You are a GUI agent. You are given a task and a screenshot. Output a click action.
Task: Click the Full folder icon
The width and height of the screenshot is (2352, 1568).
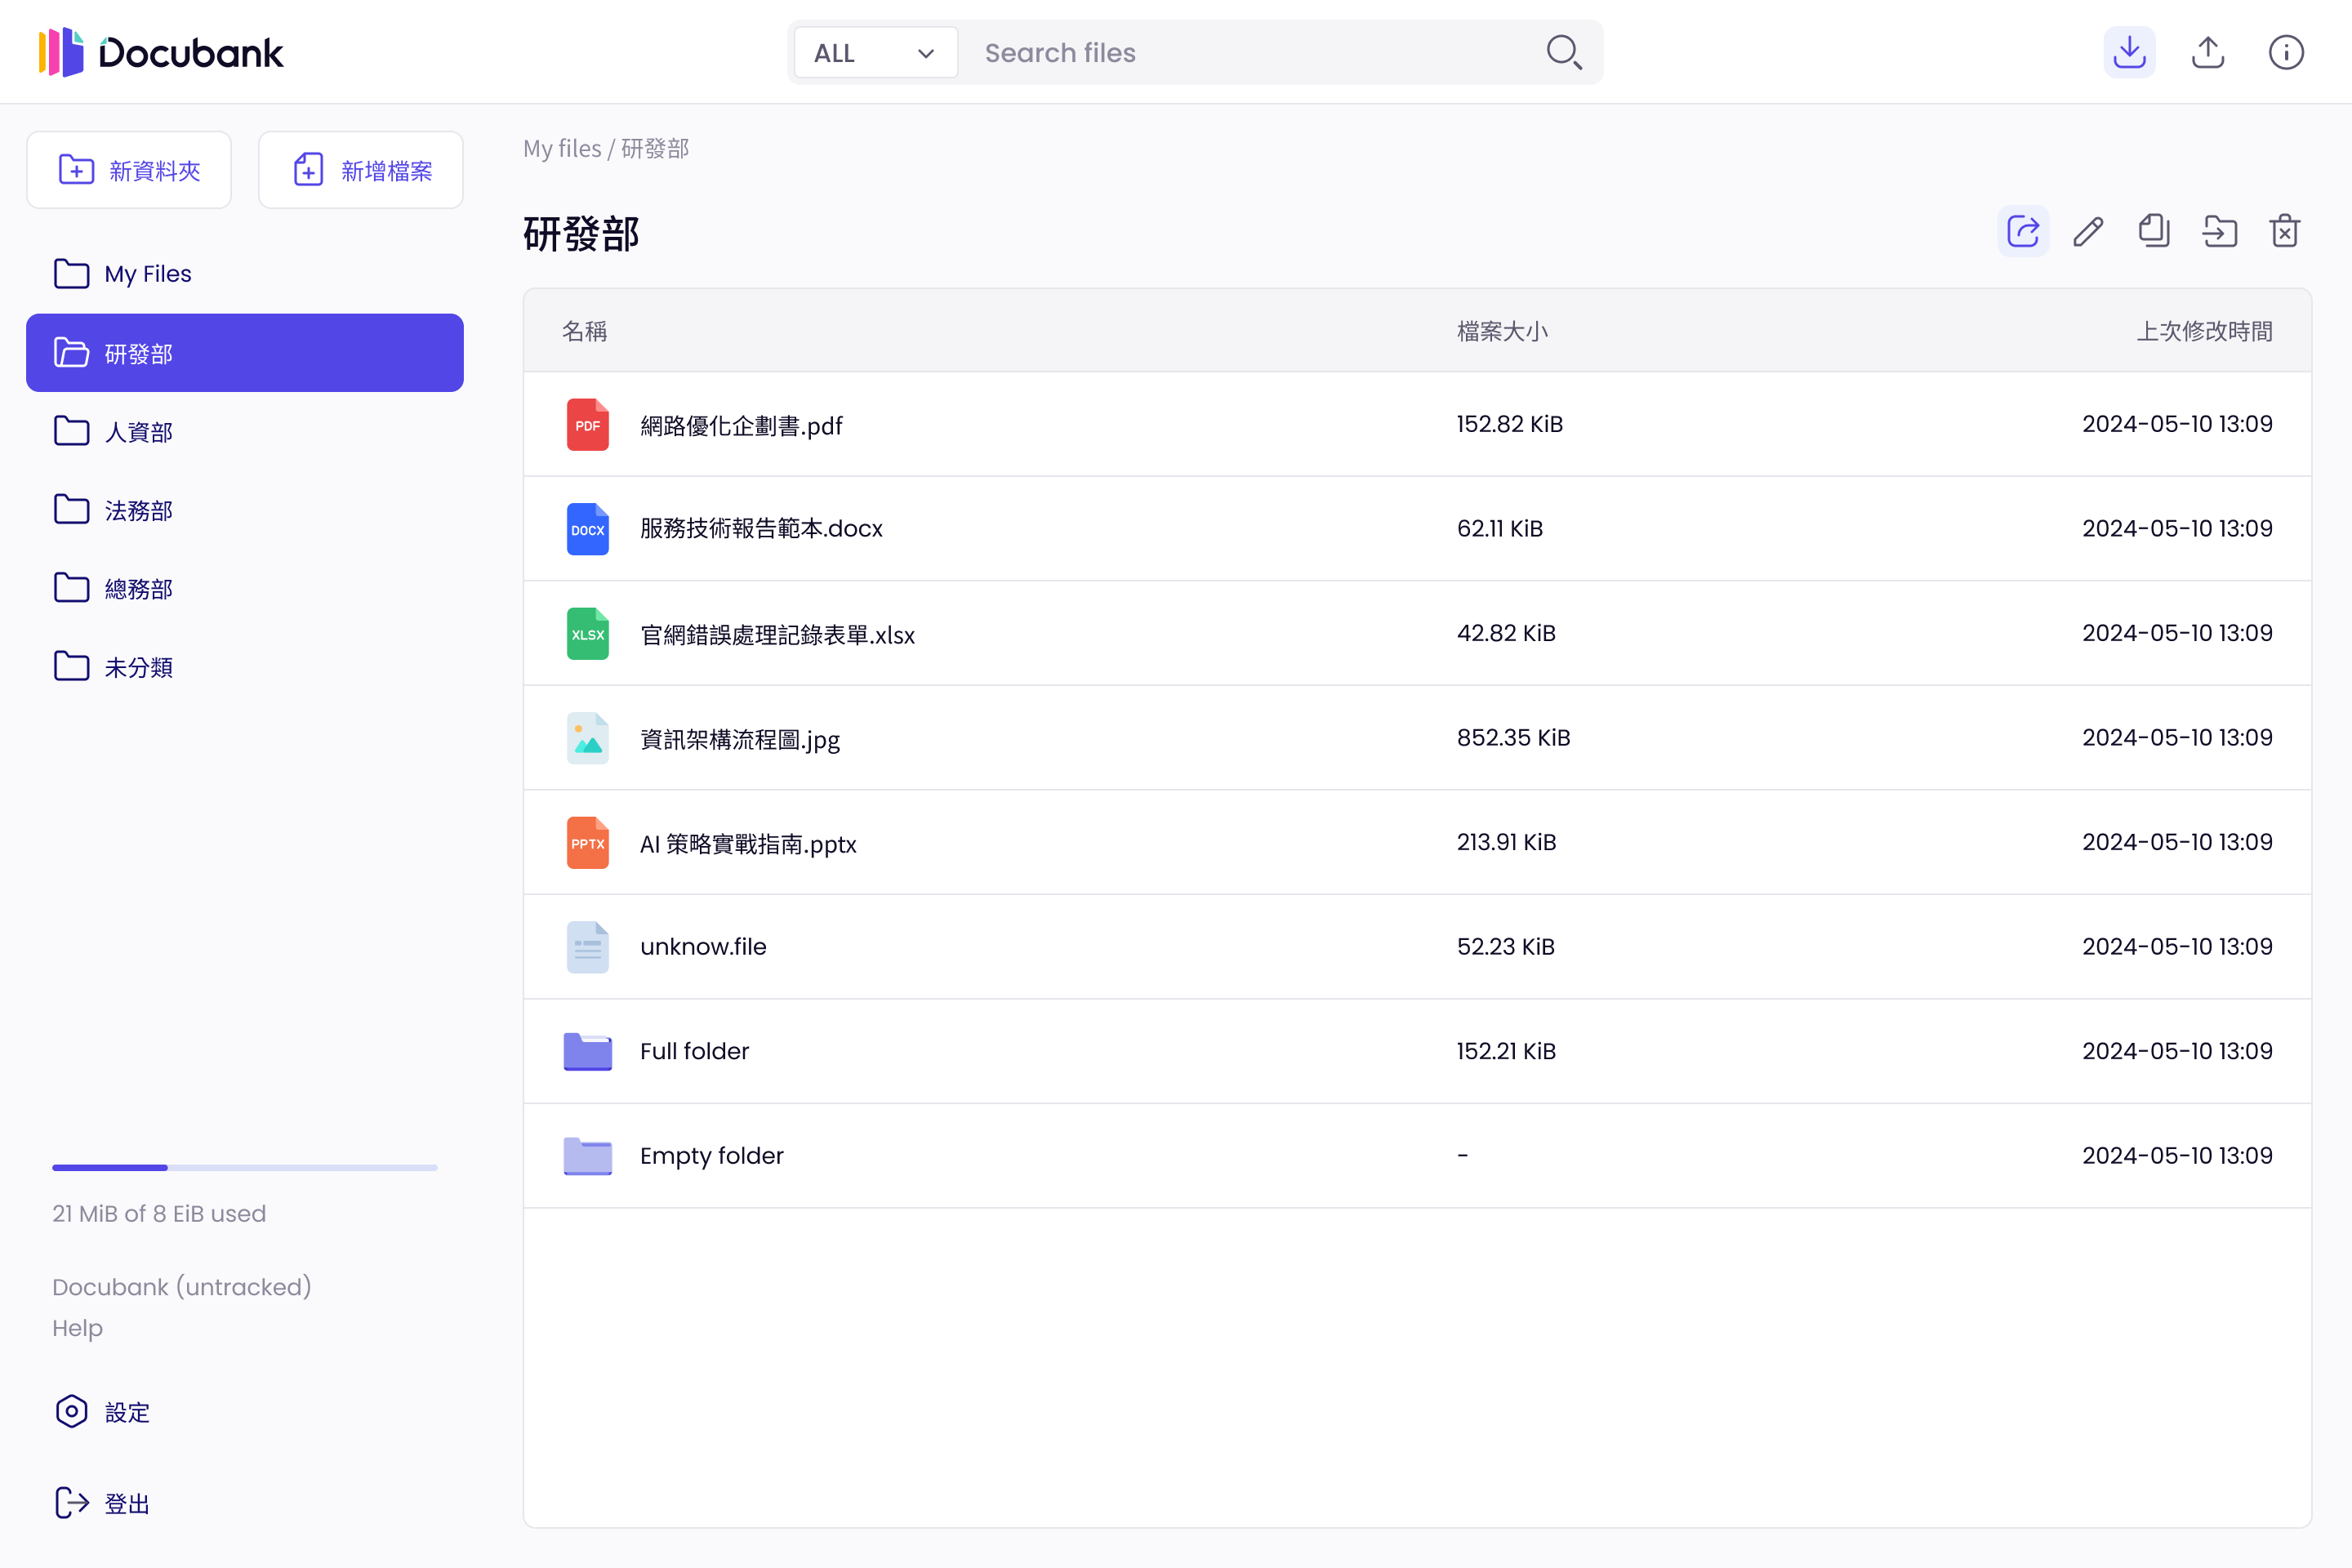click(588, 1052)
